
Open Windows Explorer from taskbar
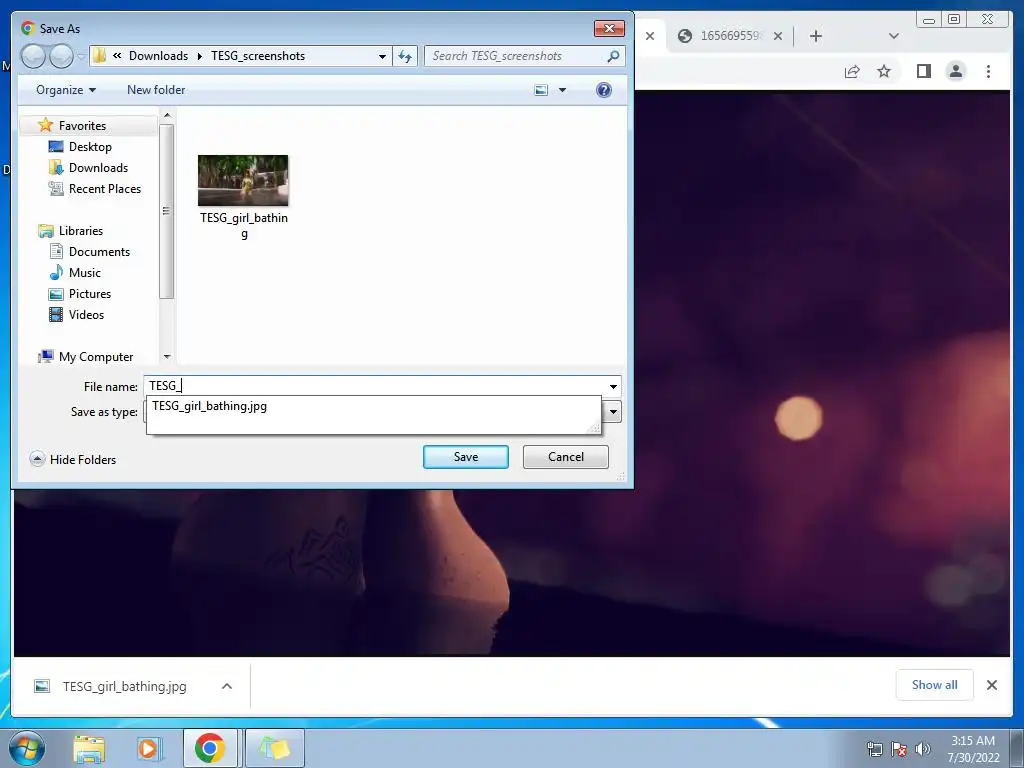point(89,748)
